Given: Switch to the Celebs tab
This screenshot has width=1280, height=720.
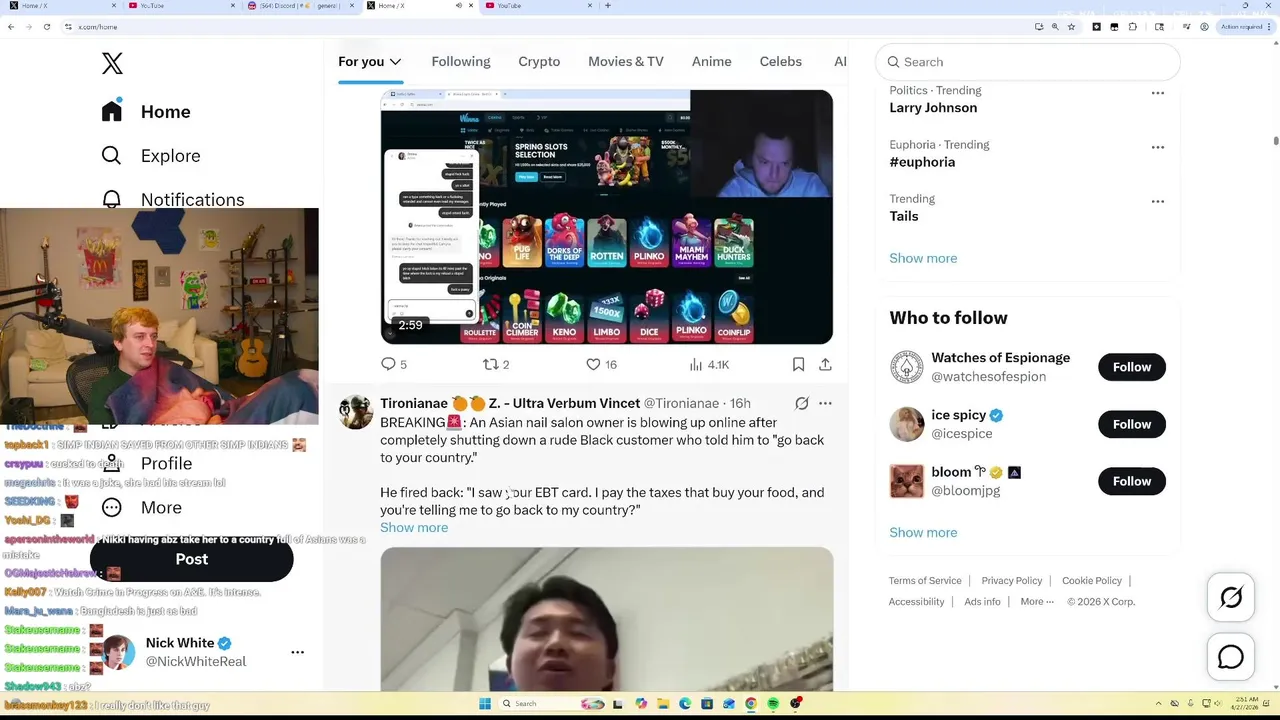Looking at the screenshot, I should (781, 62).
